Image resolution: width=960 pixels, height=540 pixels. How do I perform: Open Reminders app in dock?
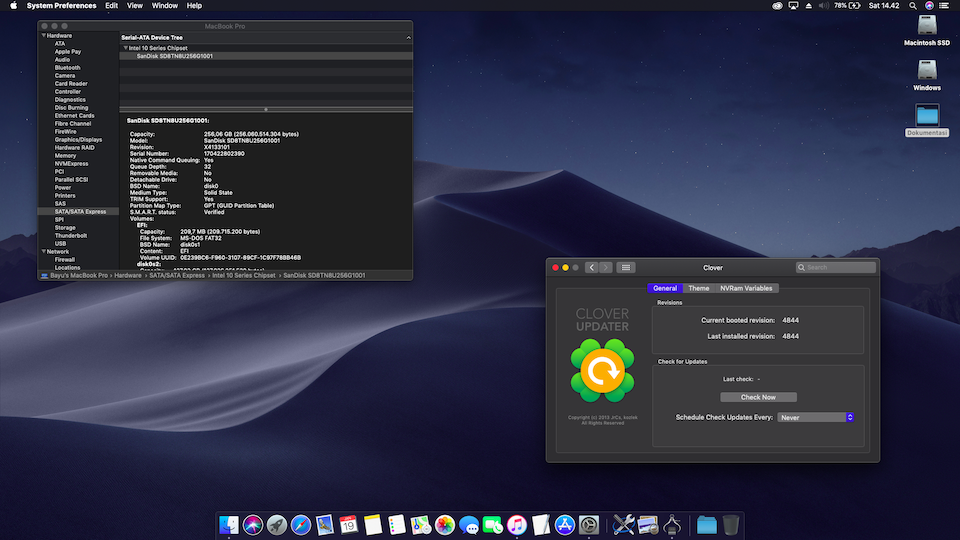[x=397, y=525]
